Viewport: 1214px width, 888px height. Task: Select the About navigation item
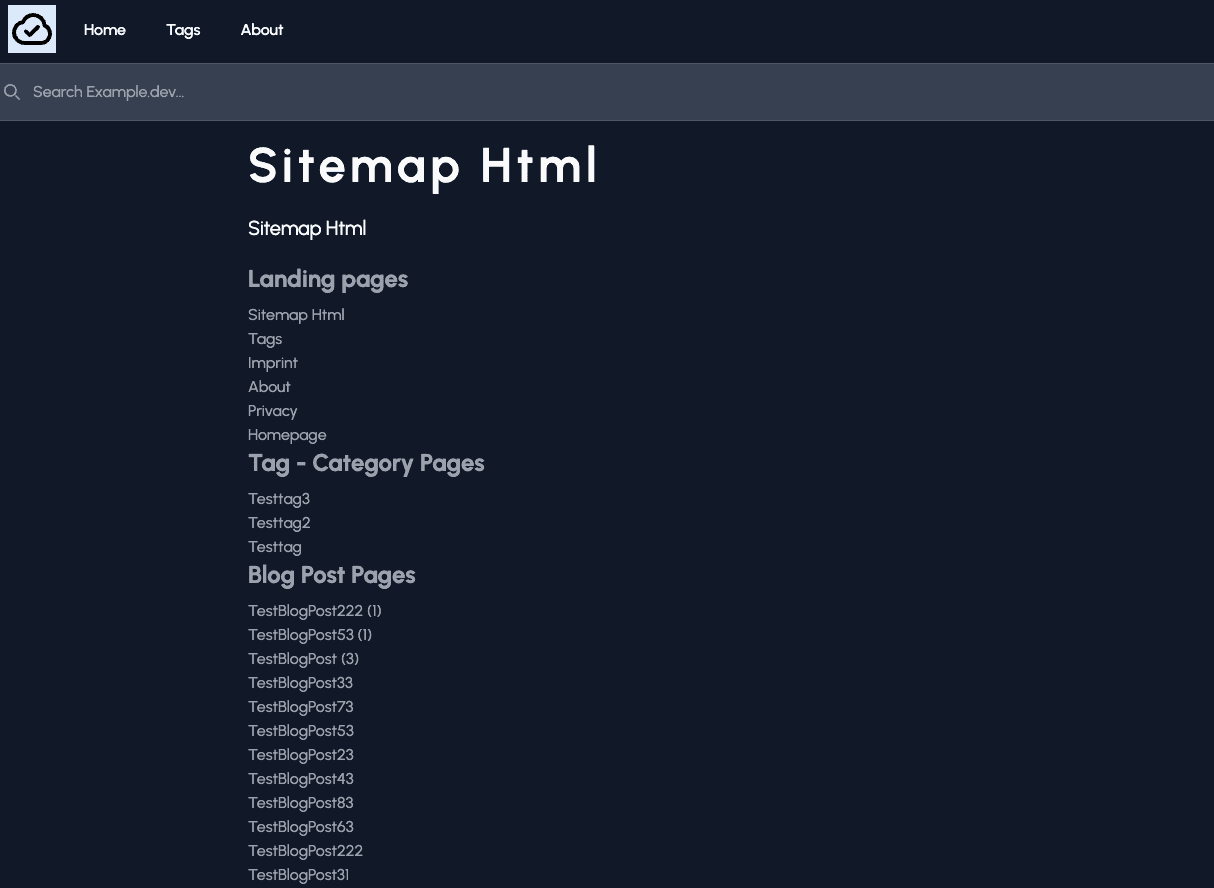(261, 30)
